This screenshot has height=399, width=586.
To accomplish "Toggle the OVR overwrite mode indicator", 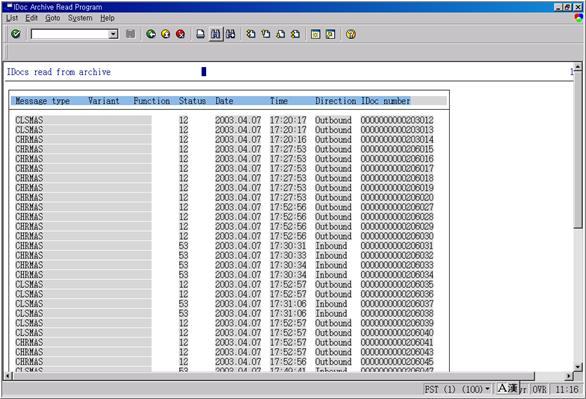I will (x=539, y=389).
